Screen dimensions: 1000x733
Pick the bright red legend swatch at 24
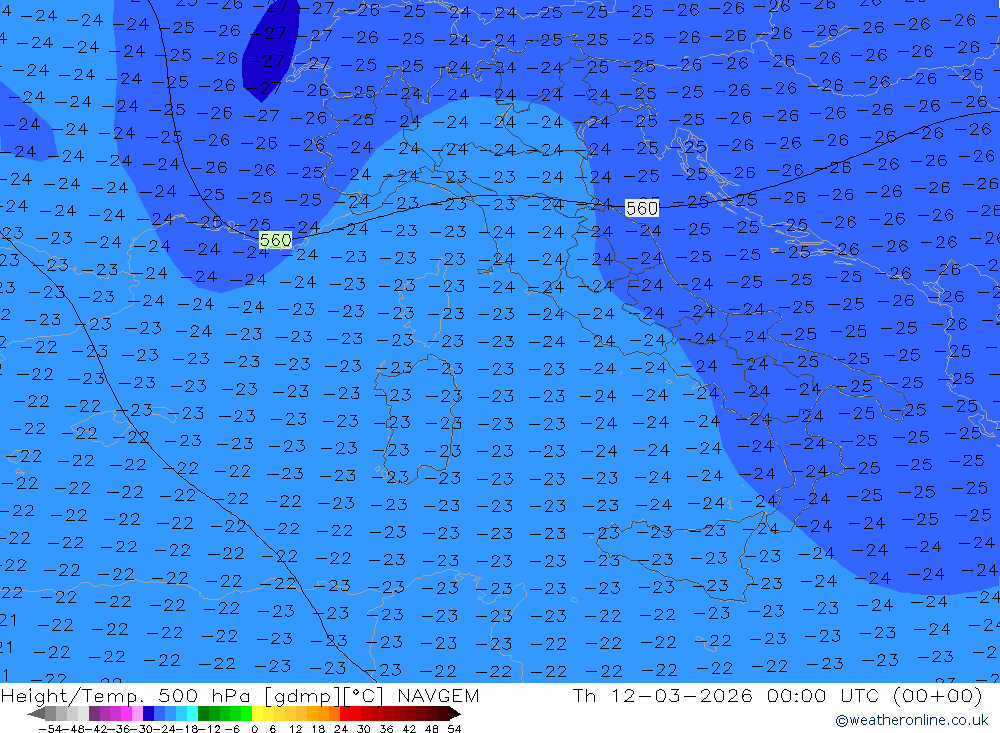(x=344, y=714)
